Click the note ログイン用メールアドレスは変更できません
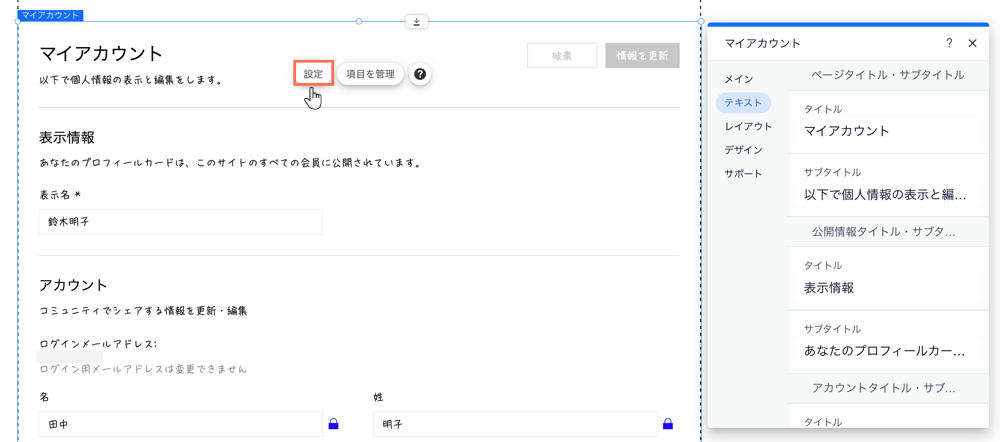This screenshot has width=1000, height=442. point(143,369)
